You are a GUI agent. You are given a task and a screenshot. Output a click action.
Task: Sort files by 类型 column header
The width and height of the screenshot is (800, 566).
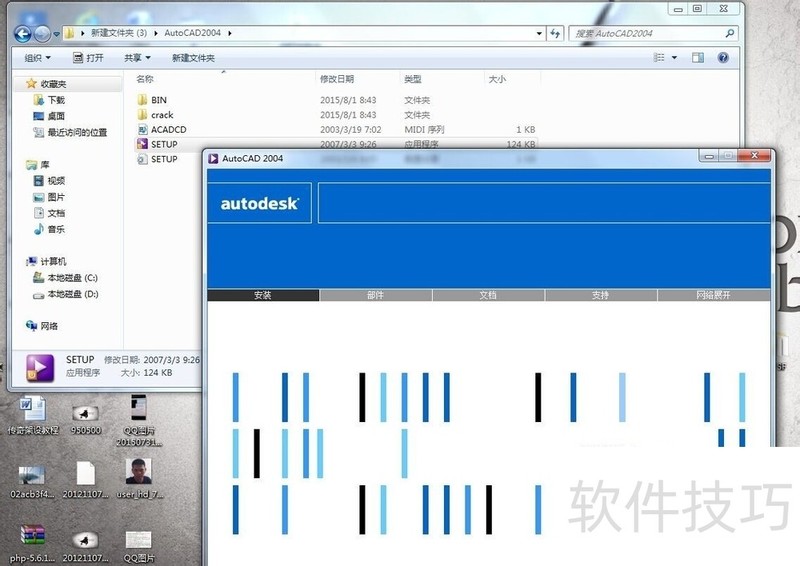[413, 79]
